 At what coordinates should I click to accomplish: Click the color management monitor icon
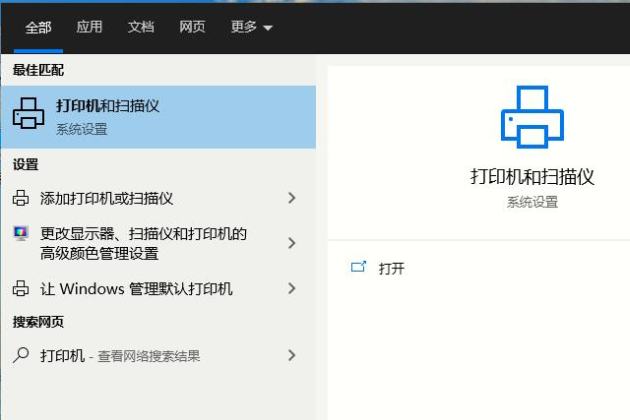pyautogui.click(x=20, y=233)
